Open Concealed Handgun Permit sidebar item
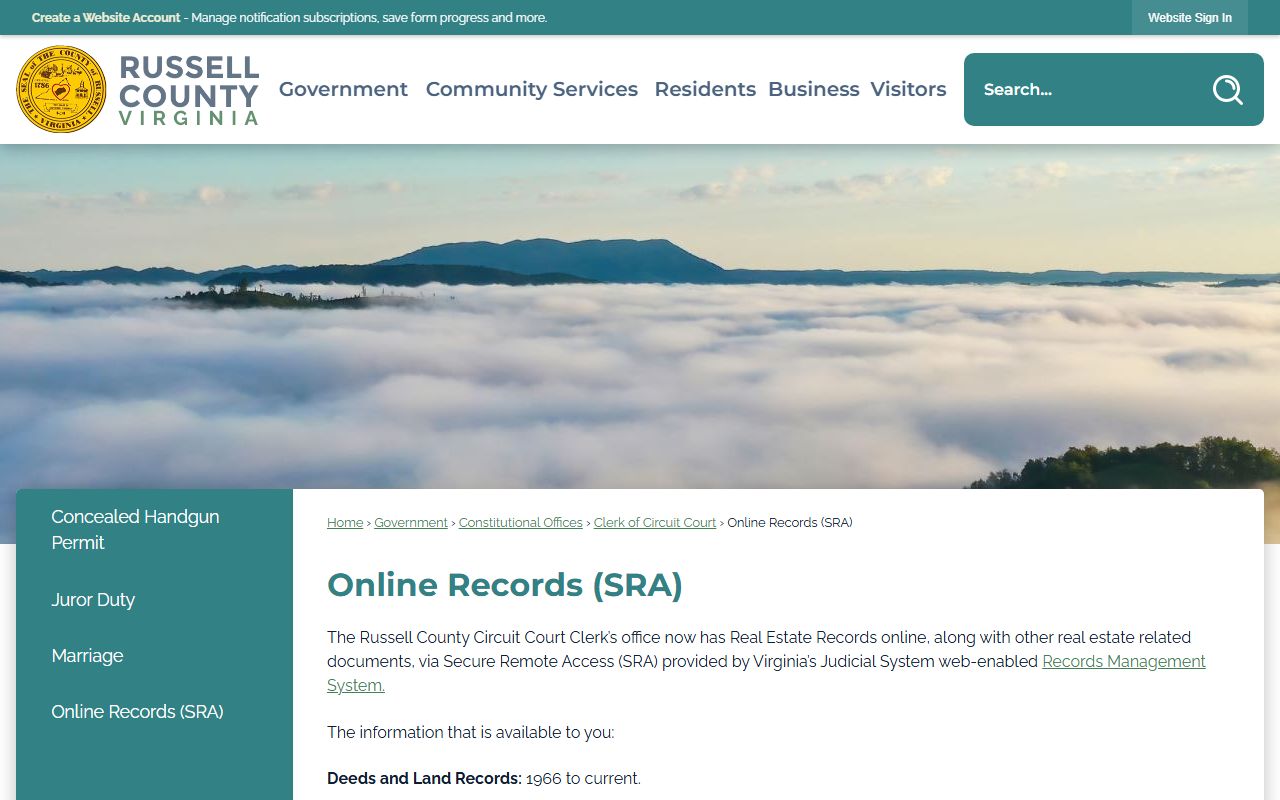 154,529
